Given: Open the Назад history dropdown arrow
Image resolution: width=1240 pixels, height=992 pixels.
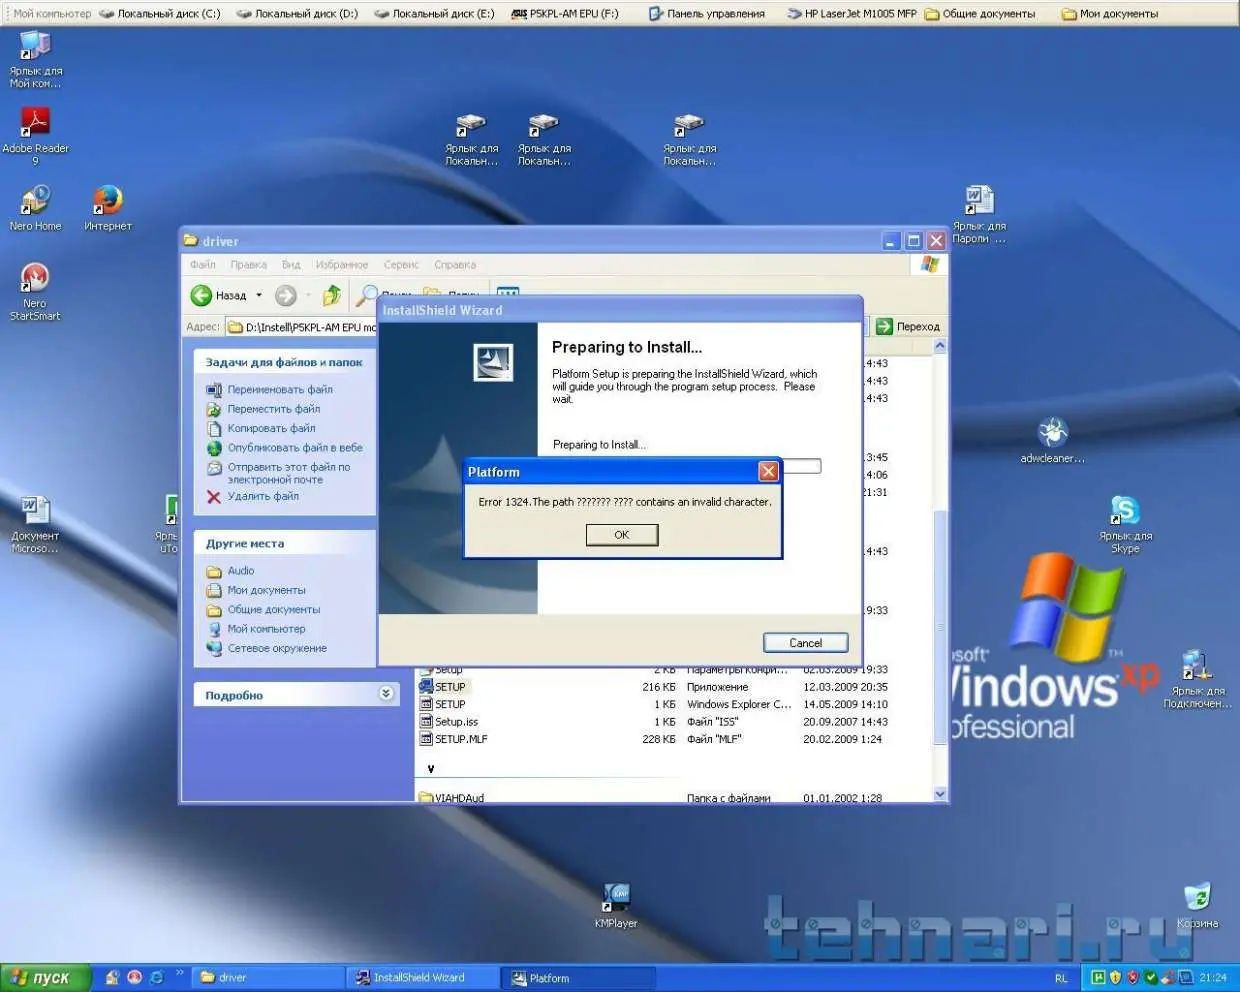Looking at the screenshot, I should [259, 295].
